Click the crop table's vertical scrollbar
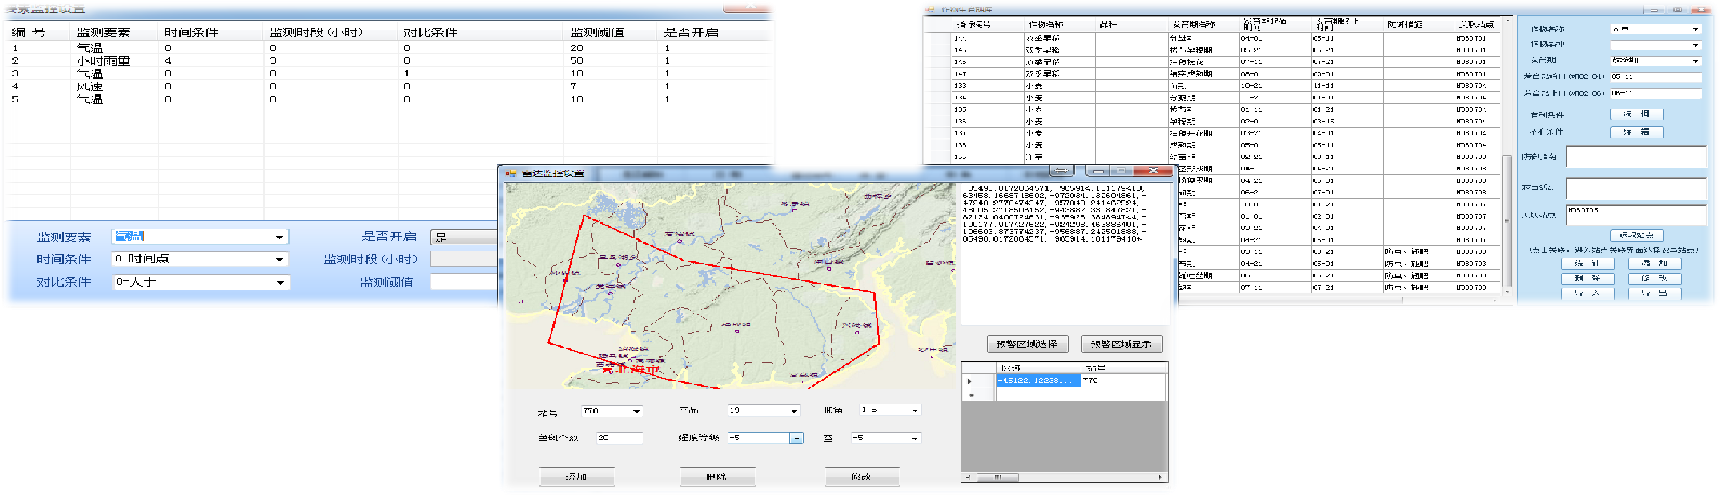The image size is (1722, 496). (x=1508, y=220)
